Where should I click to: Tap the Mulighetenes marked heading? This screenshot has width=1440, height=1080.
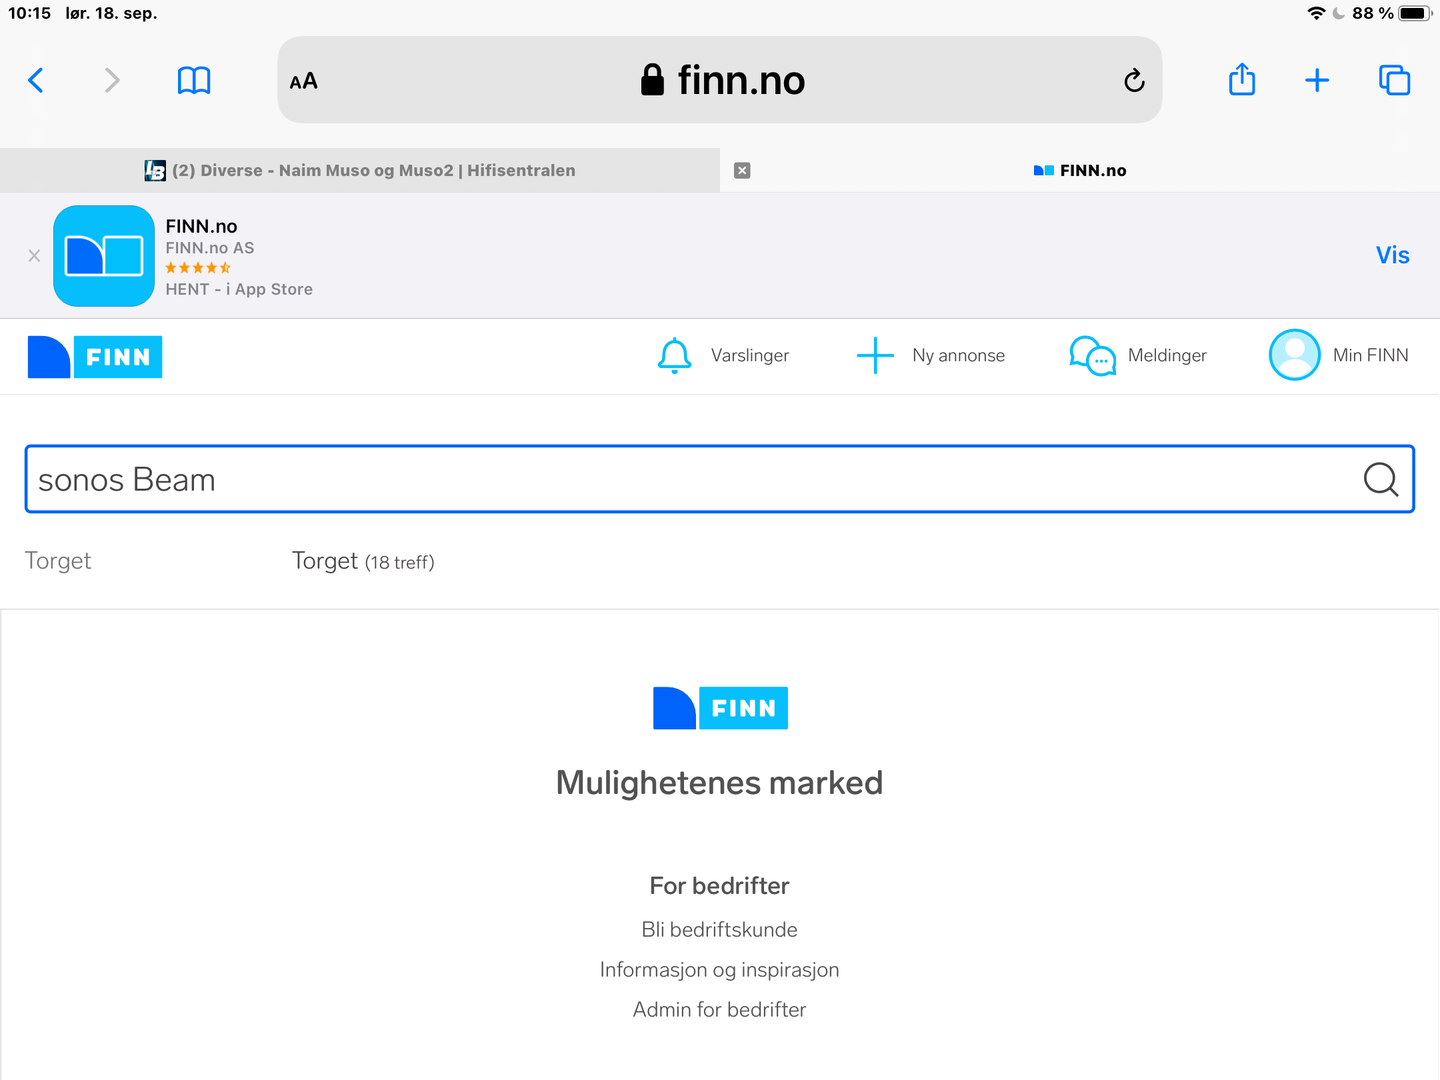(x=720, y=783)
